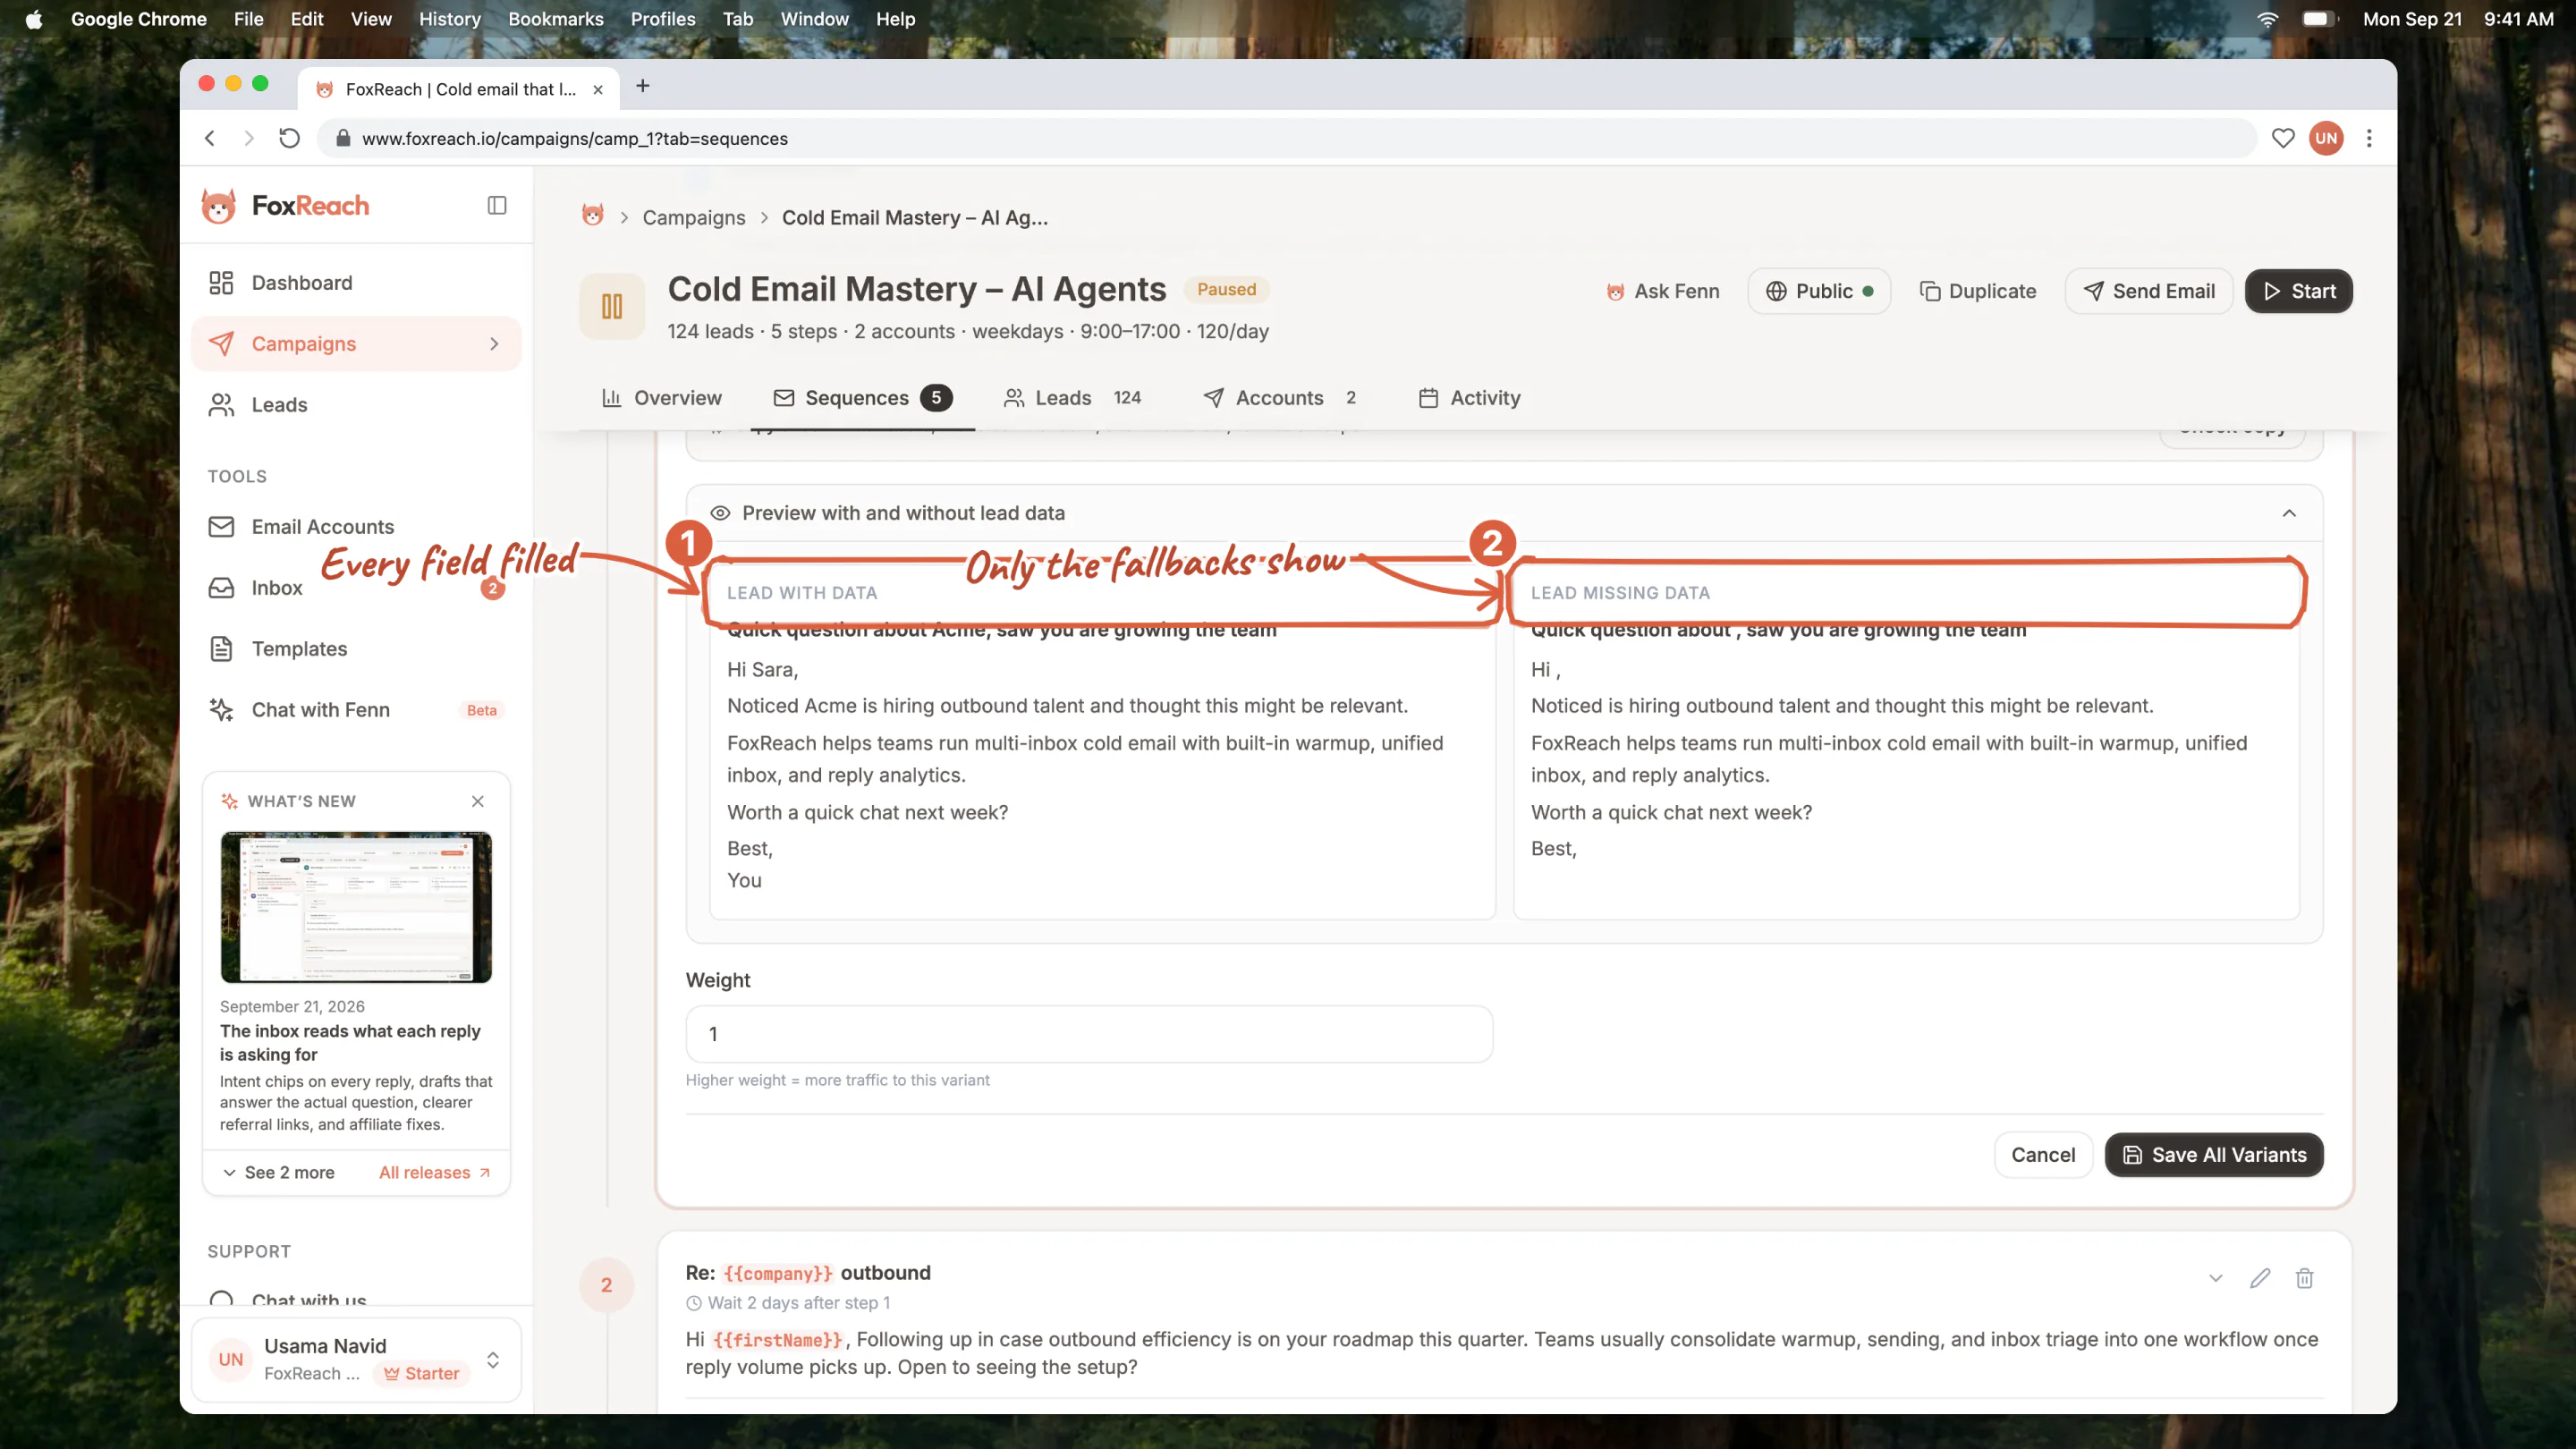Click the FoxReach logo in sidebar

point(284,205)
